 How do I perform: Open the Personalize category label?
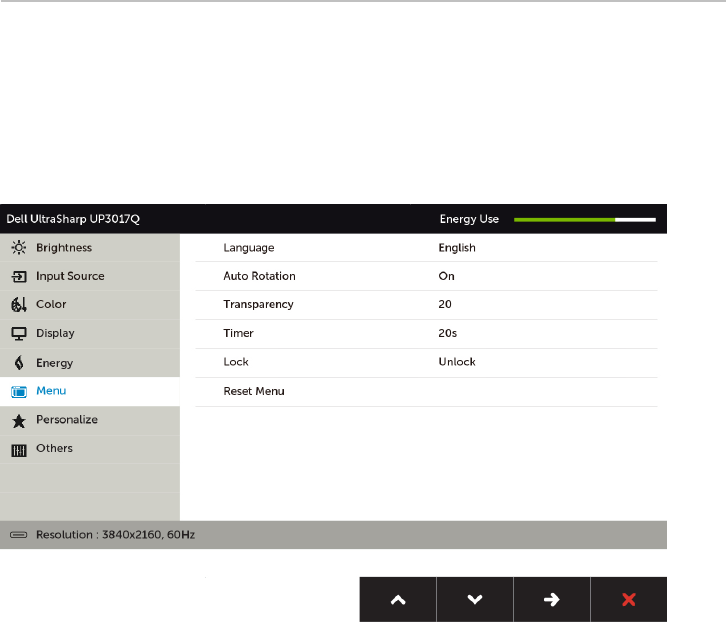pyautogui.click(x=67, y=420)
